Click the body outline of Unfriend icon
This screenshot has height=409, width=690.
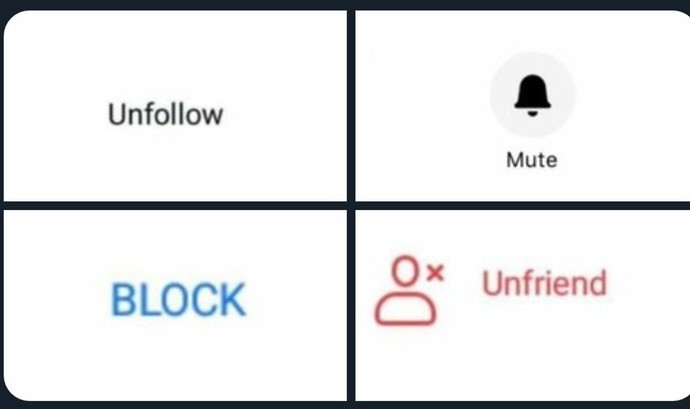405,310
